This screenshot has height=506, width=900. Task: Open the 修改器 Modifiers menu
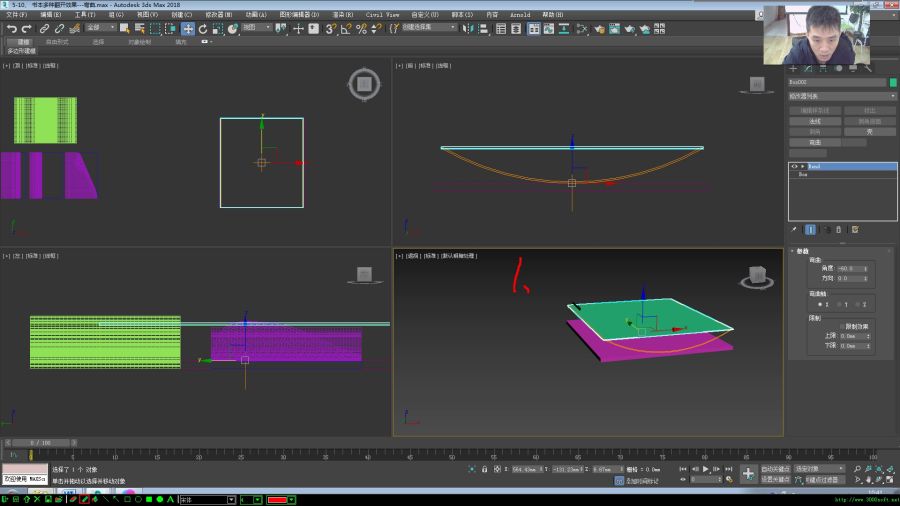click(x=219, y=14)
